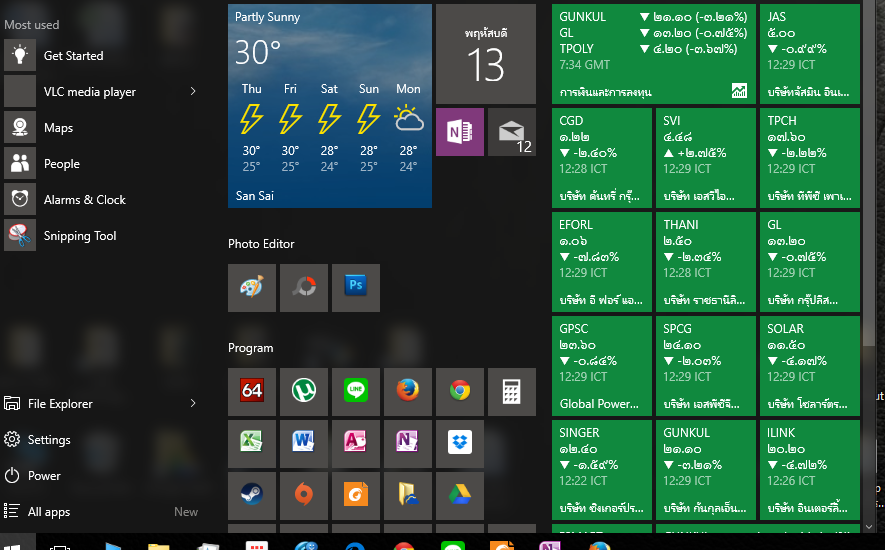The image size is (885, 550).
Task: Select the Program group header
Action: point(251,348)
